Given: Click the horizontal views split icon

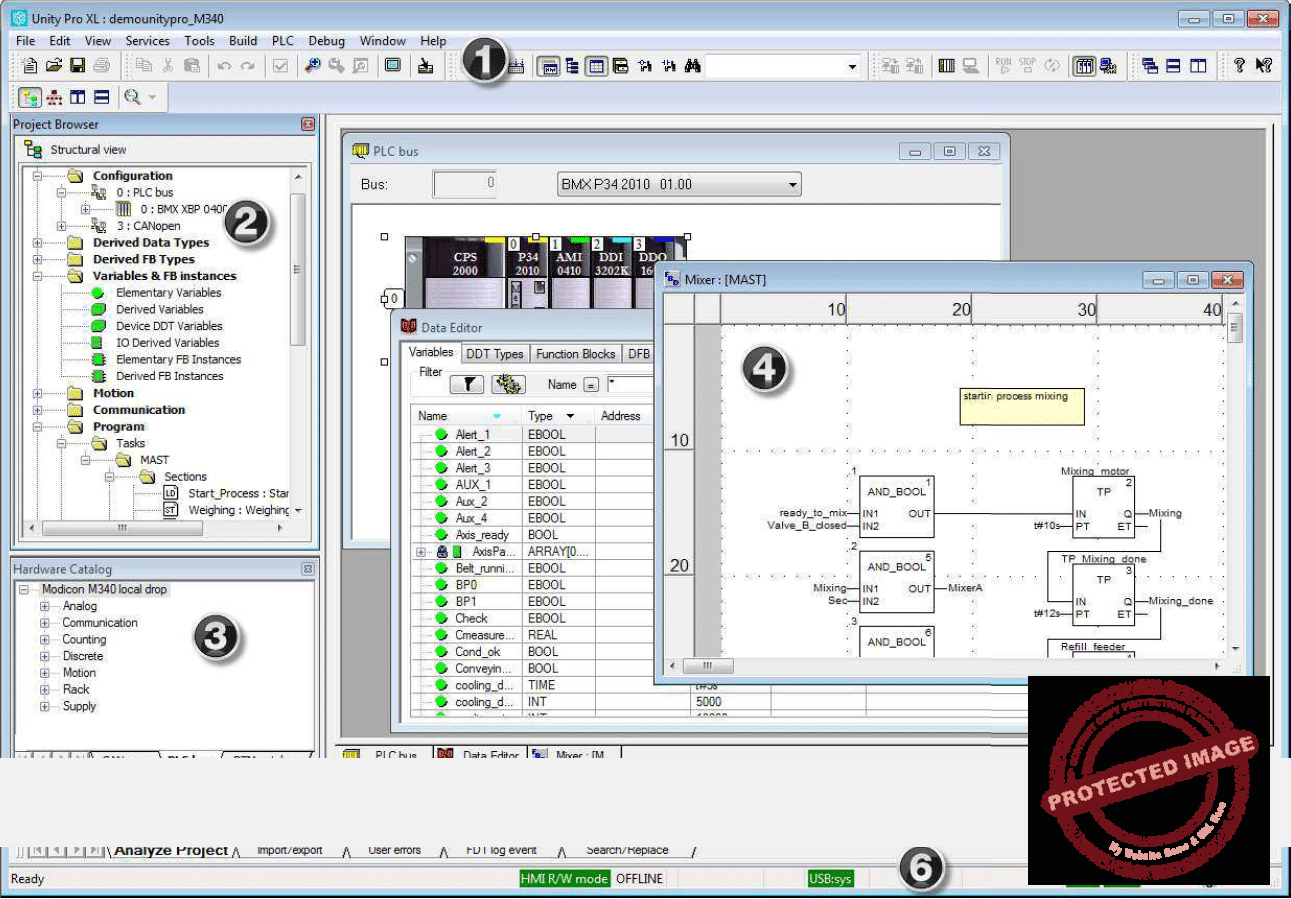Looking at the screenshot, I should (101, 97).
